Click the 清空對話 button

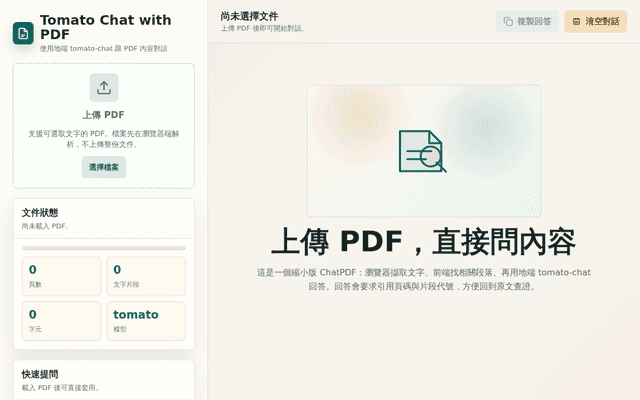click(596, 21)
